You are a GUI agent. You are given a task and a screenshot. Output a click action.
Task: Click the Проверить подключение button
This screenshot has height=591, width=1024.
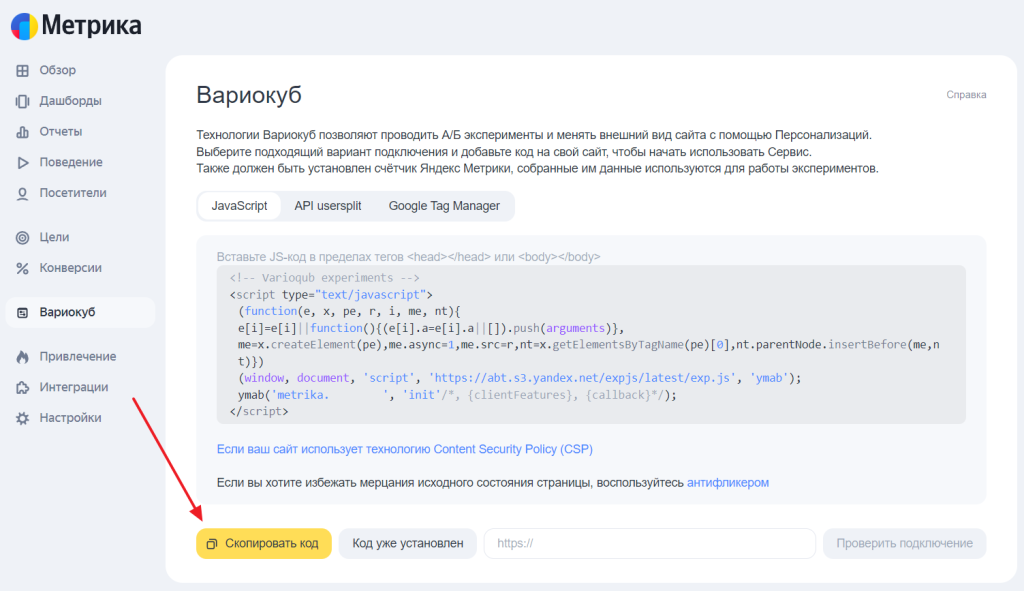click(904, 543)
